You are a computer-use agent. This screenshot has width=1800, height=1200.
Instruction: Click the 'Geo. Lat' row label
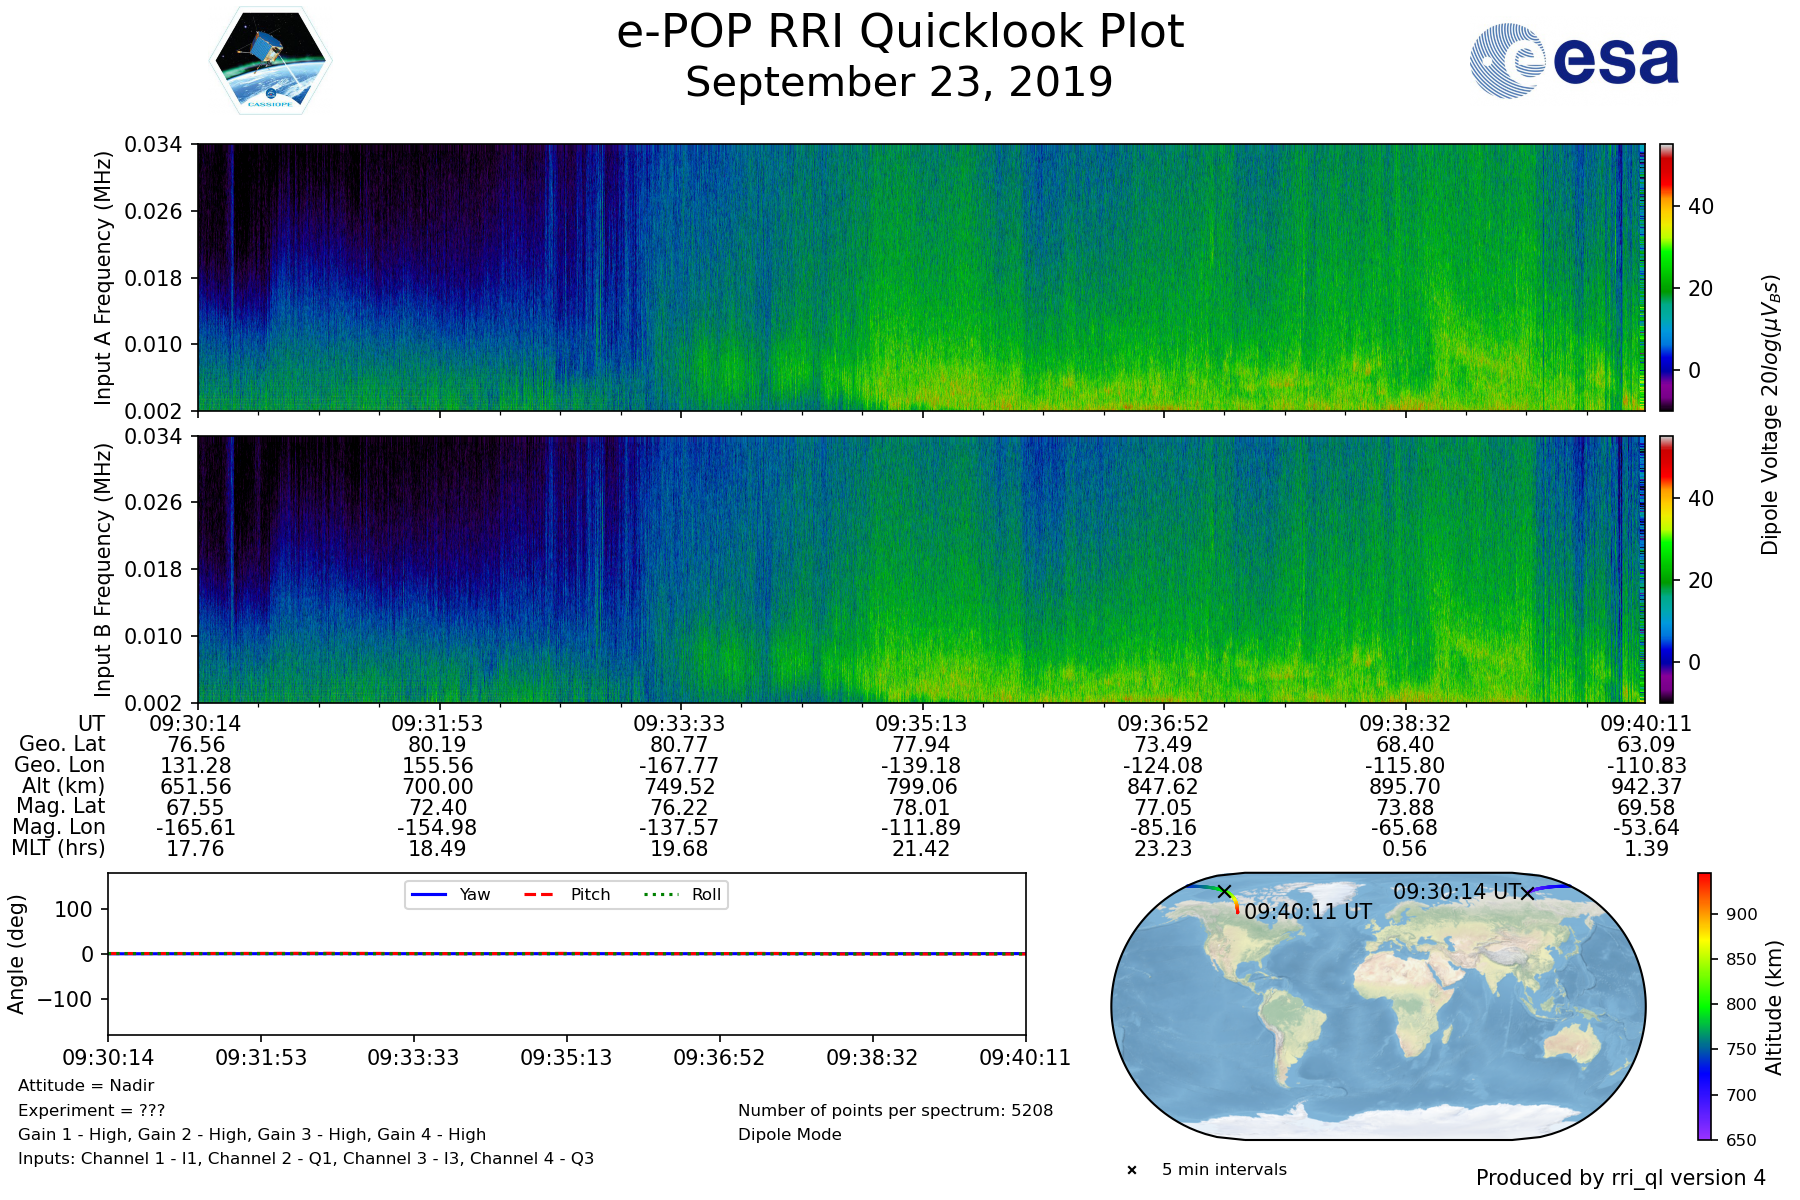click(62, 744)
